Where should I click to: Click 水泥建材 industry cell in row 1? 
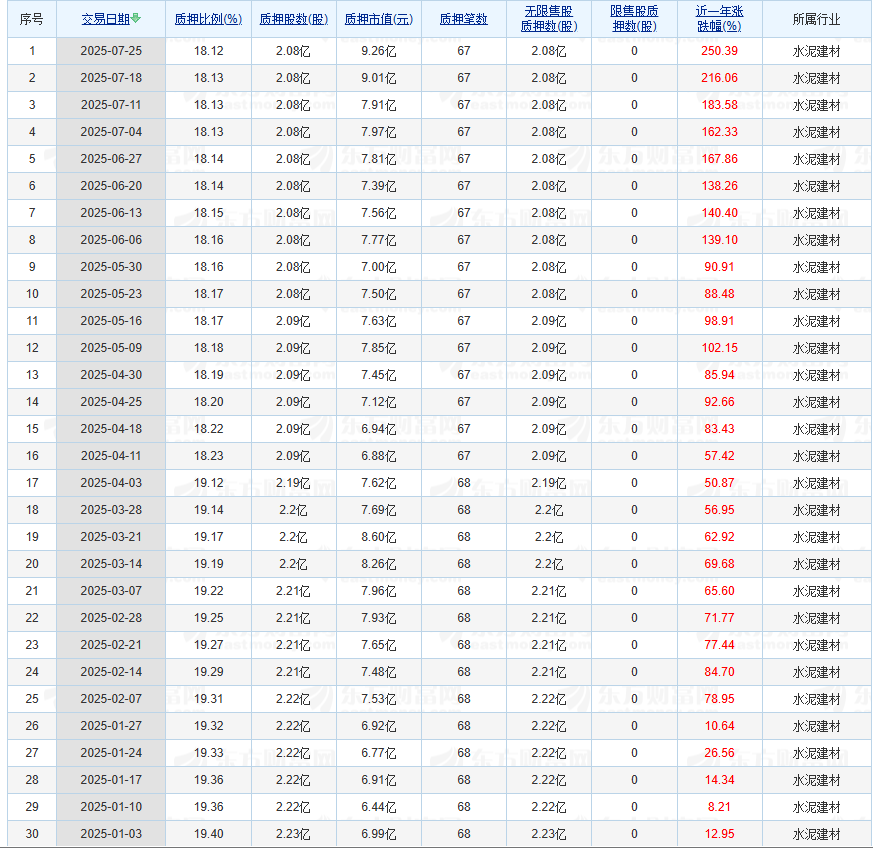pyautogui.click(x=816, y=51)
